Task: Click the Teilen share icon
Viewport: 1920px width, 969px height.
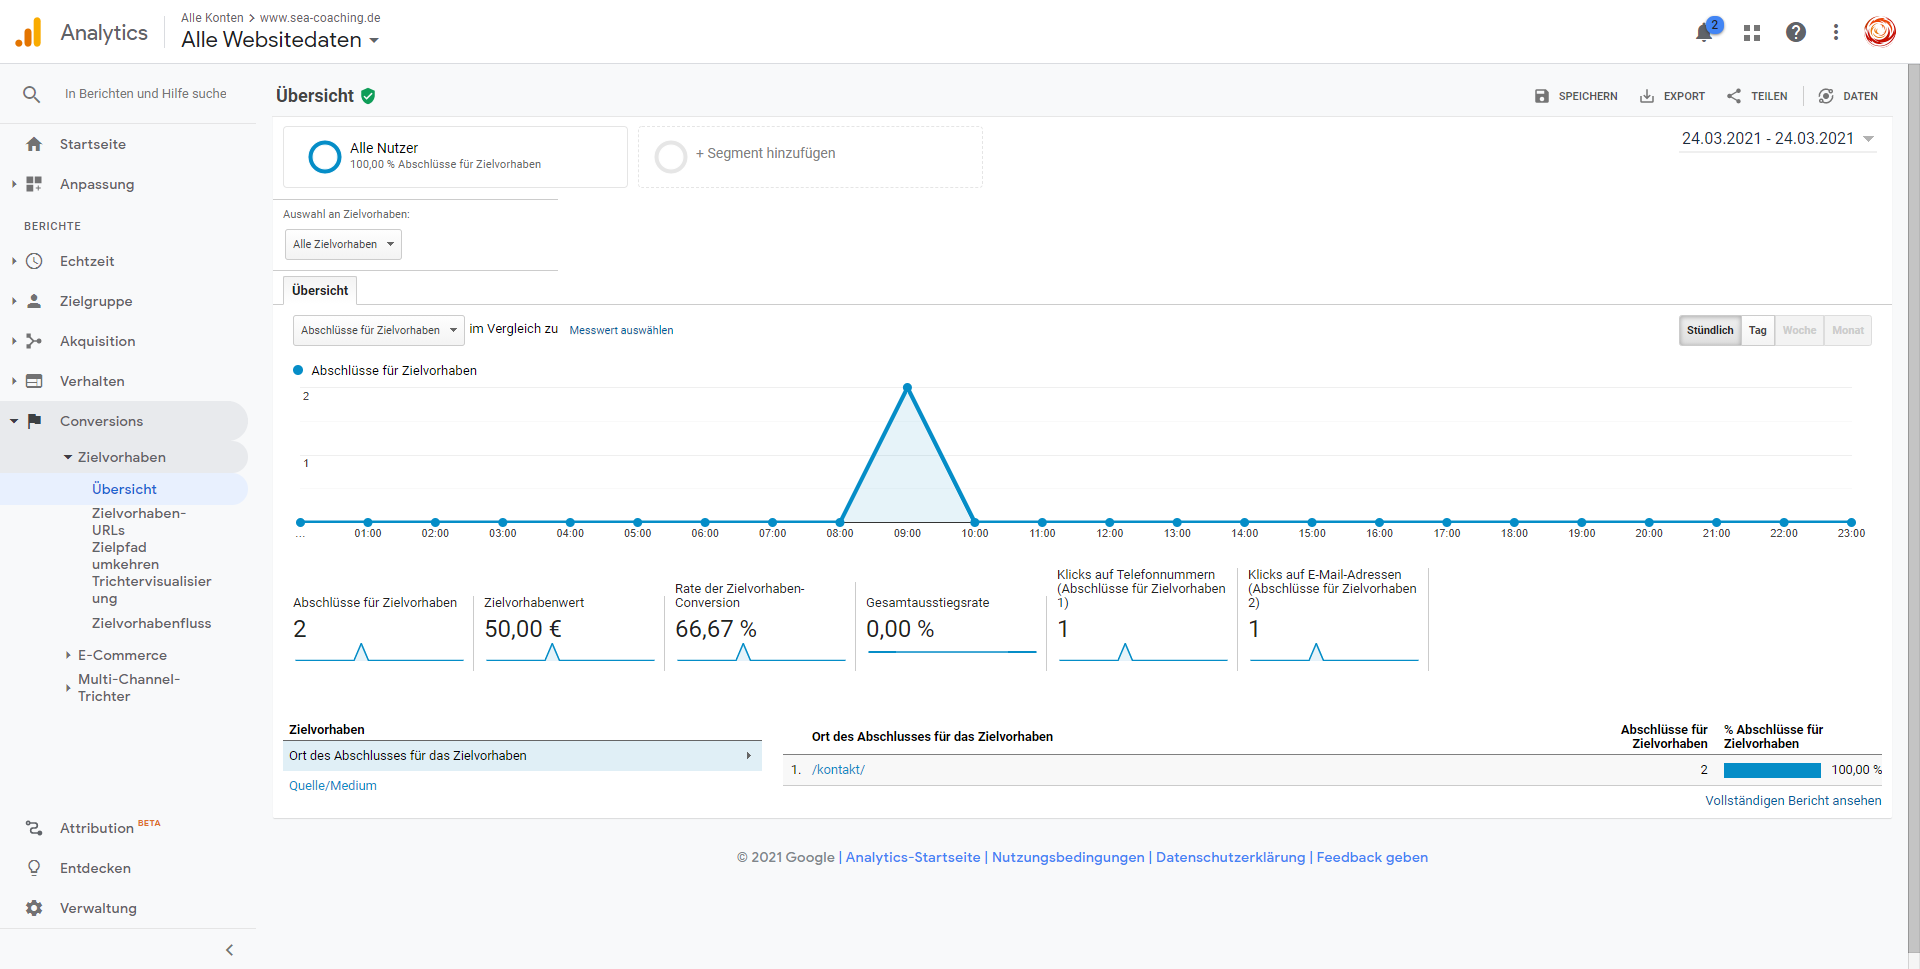Action: (1734, 96)
